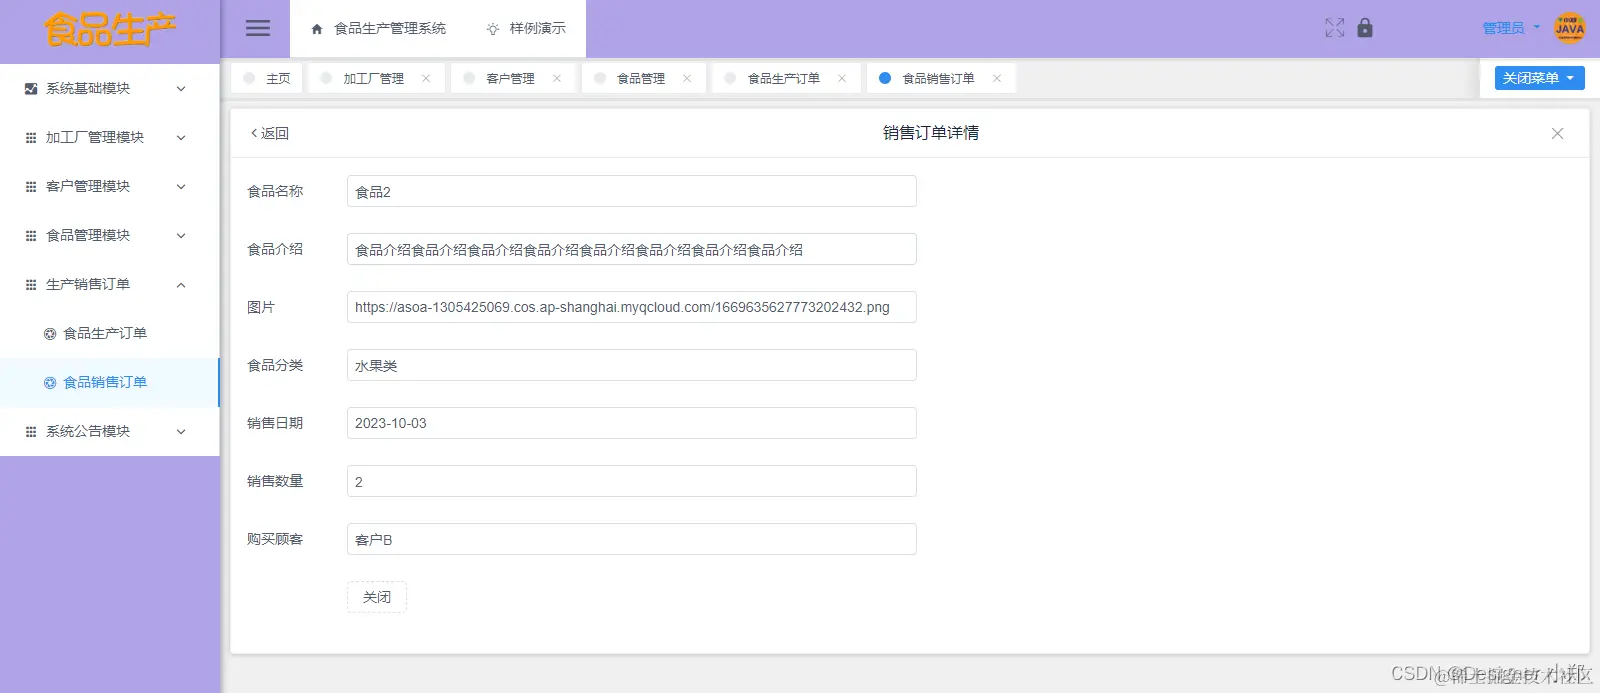
Task: Click the 销售日期 label
Action: pyautogui.click(x=275, y=423)
